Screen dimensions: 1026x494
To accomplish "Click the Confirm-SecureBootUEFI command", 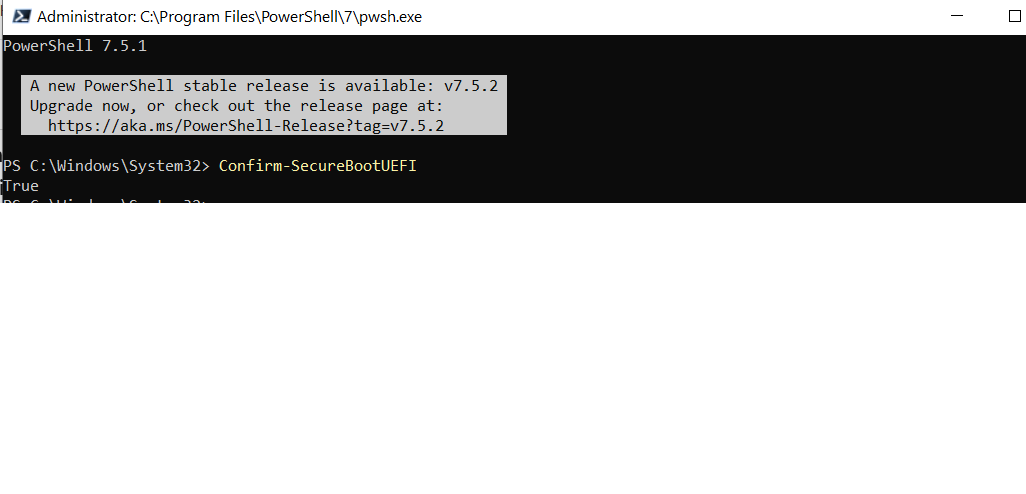I will [x=317, y=166].
